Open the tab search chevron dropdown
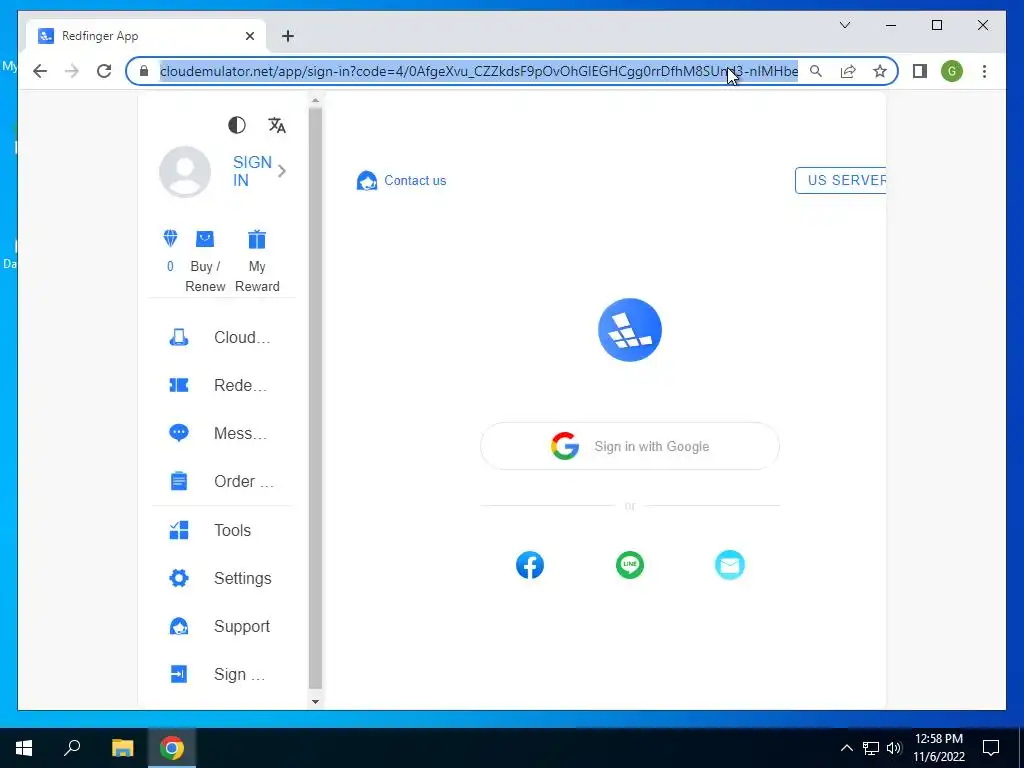This screenshot has width=1024, height=768. (x=844, y=25)
